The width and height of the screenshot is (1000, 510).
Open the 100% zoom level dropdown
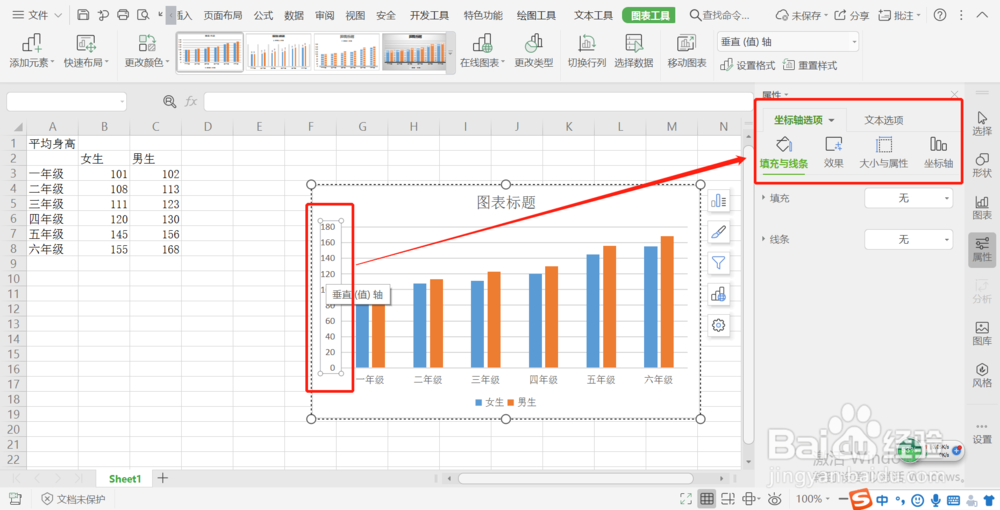click(813, 499)
